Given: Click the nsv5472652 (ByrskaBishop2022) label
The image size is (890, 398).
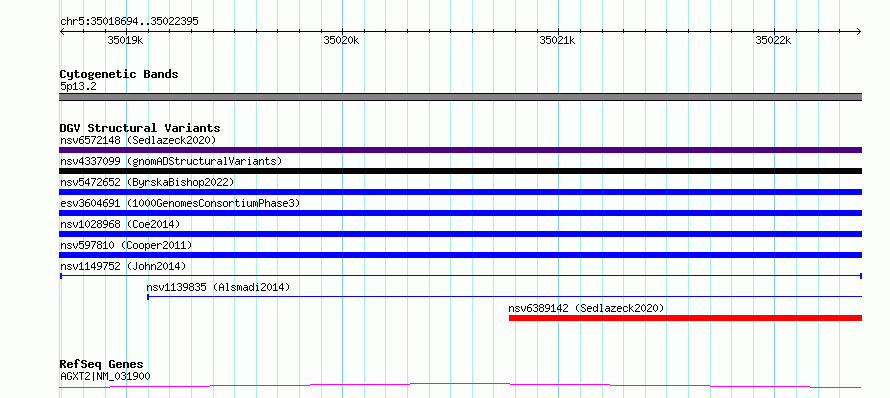Looking at the screenshot, I should (x=147, y=182).
